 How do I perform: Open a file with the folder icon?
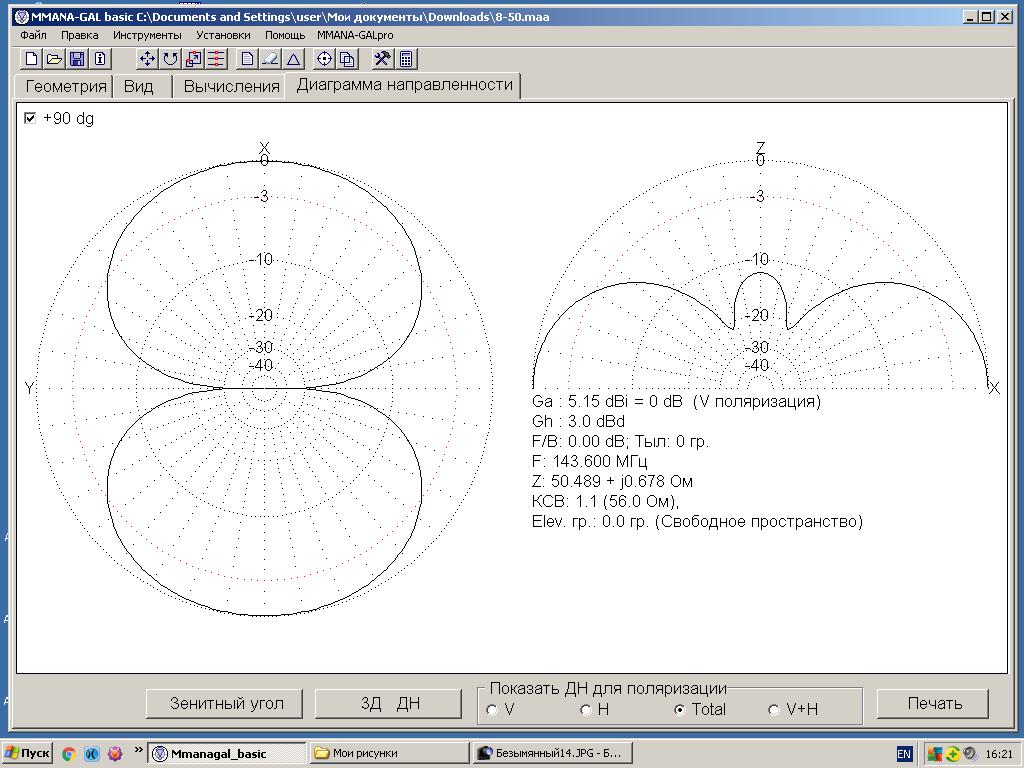[55, 59]
